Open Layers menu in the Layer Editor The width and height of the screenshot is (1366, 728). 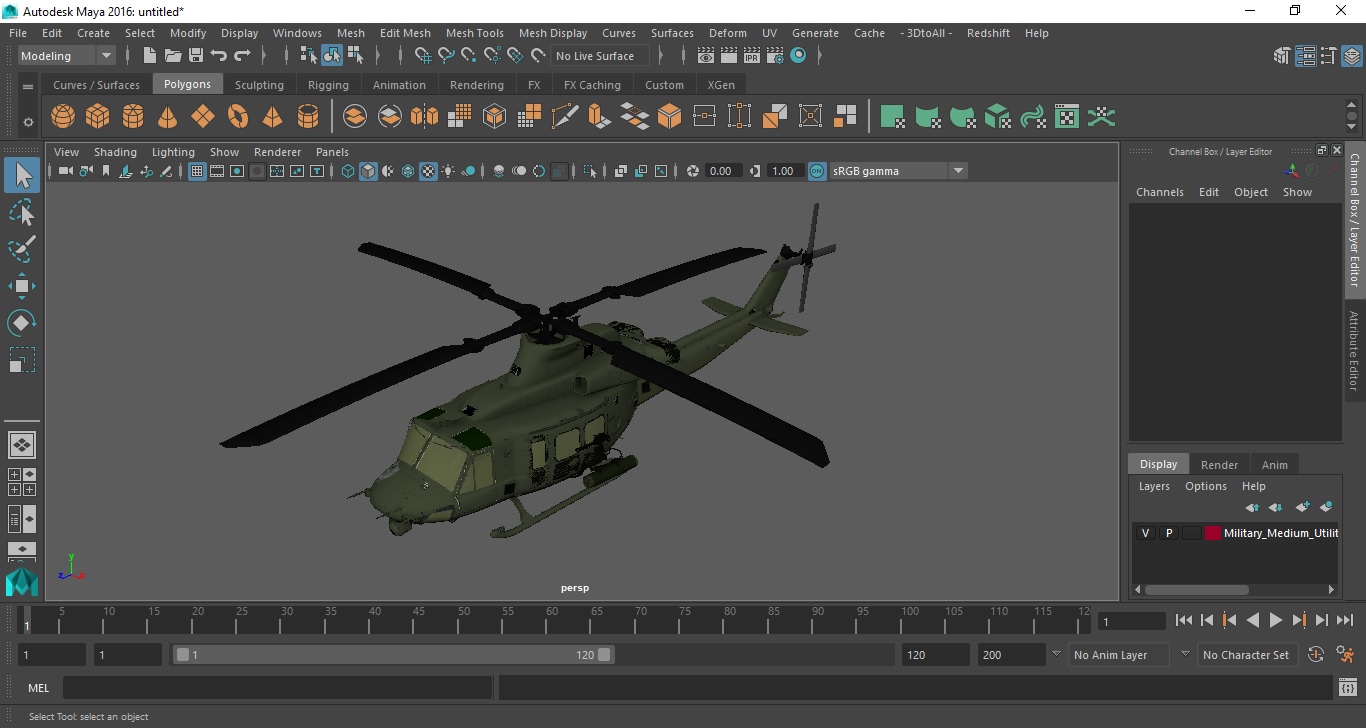[1154, 486]
